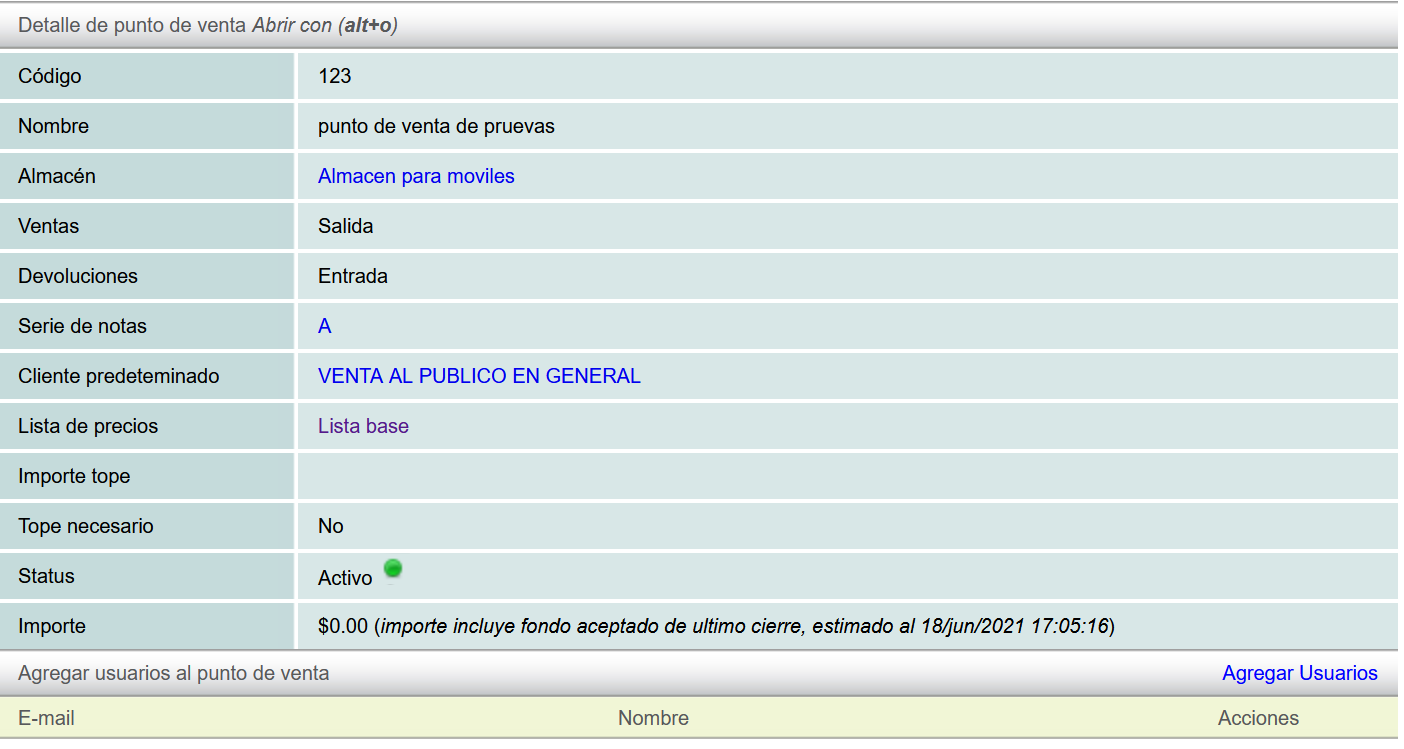The image size is (1404, 749).
Task: Click the Acciones column header
Action: tap(1258, 718)
